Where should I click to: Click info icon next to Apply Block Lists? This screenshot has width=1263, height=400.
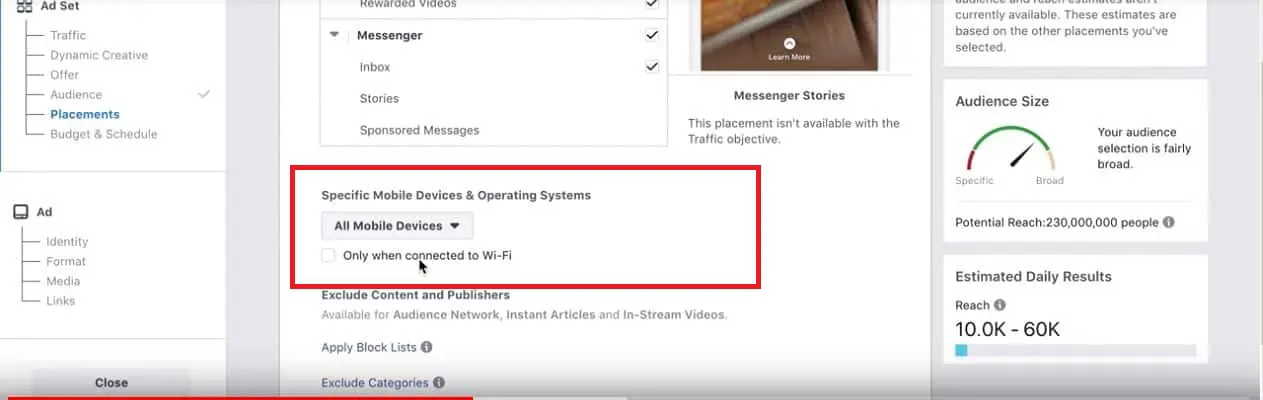pyautogui.click(x=427, y=347)
